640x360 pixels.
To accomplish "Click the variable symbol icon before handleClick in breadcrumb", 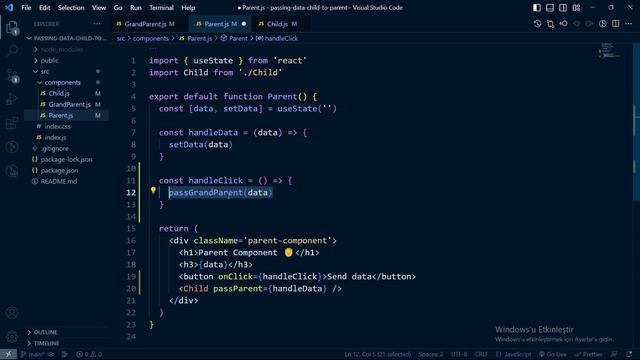I will pyautogui.click(x=259, y=38).
